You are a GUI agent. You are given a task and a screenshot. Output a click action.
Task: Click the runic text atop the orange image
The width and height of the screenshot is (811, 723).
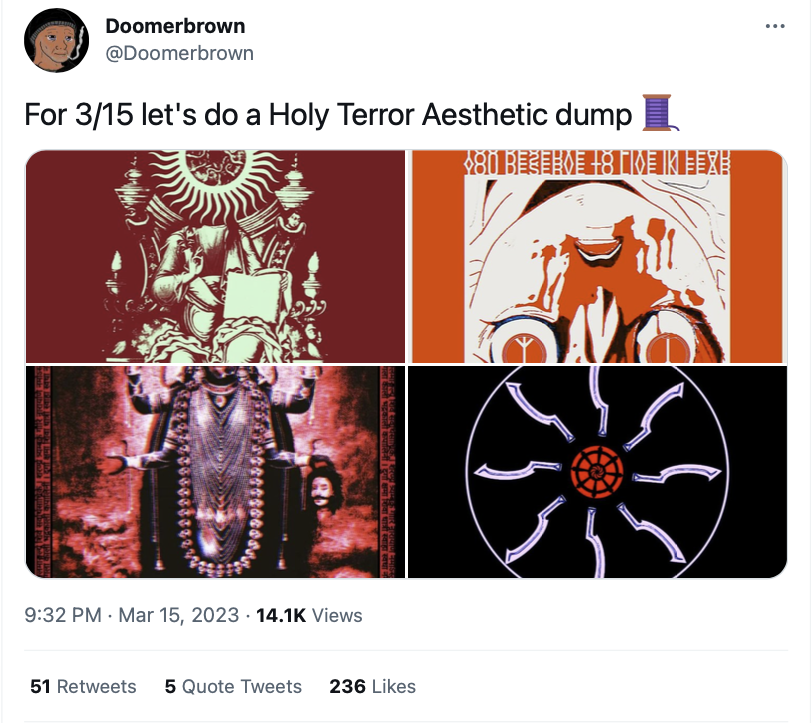597,162
